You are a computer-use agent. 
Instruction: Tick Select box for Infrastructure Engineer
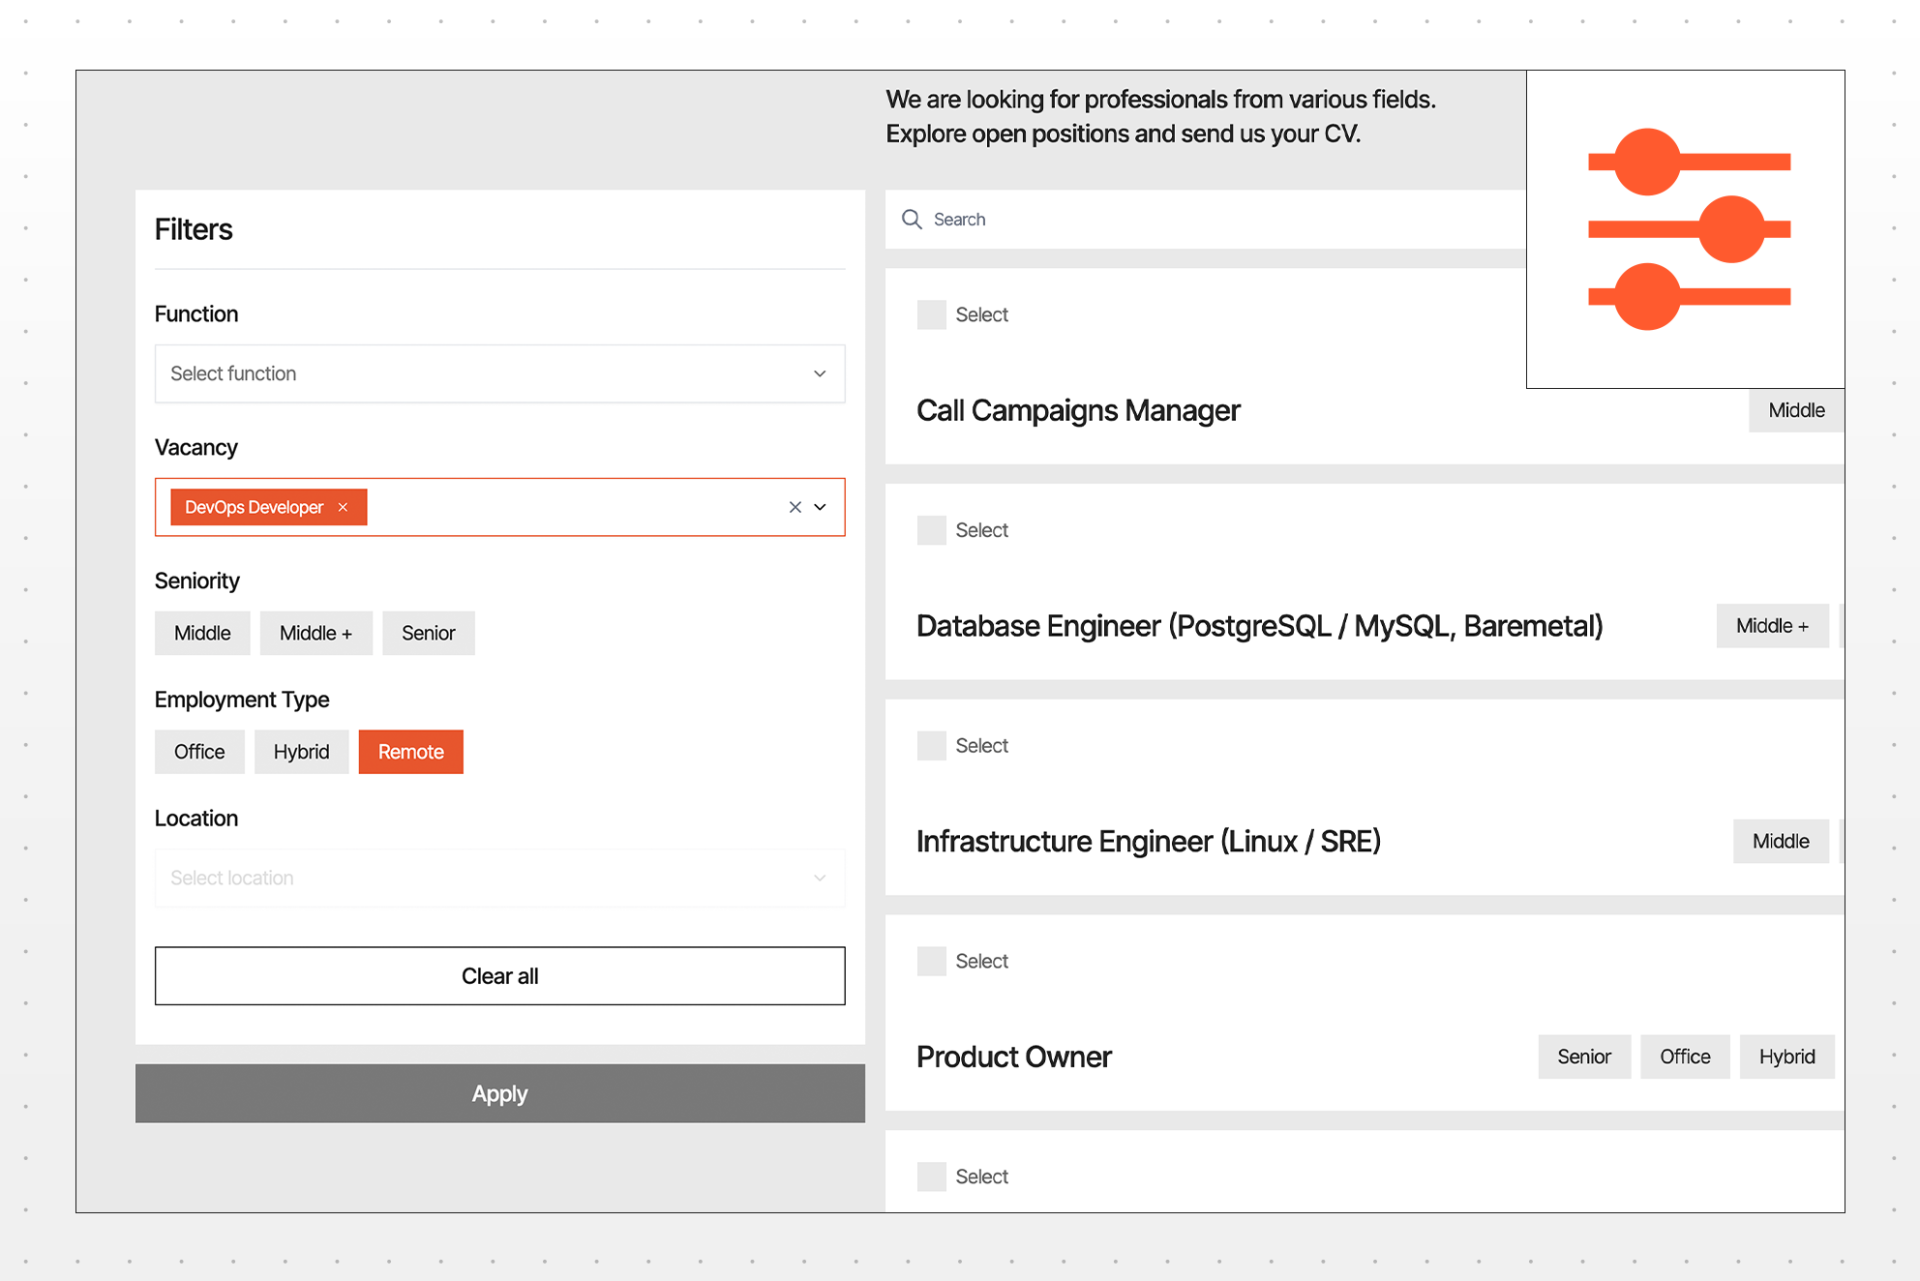click(x=932, y=746)
